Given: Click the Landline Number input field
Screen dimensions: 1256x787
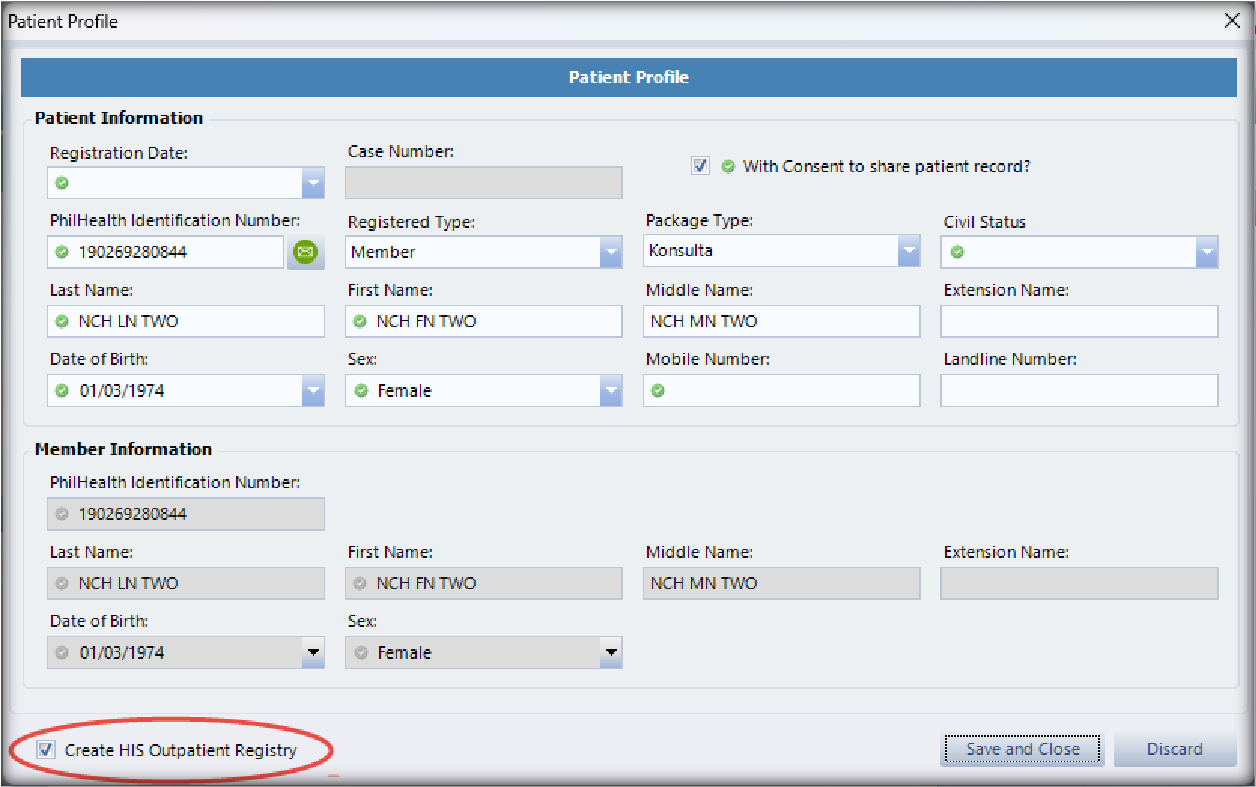Looking at the screenshot, I should [1078, 391].
